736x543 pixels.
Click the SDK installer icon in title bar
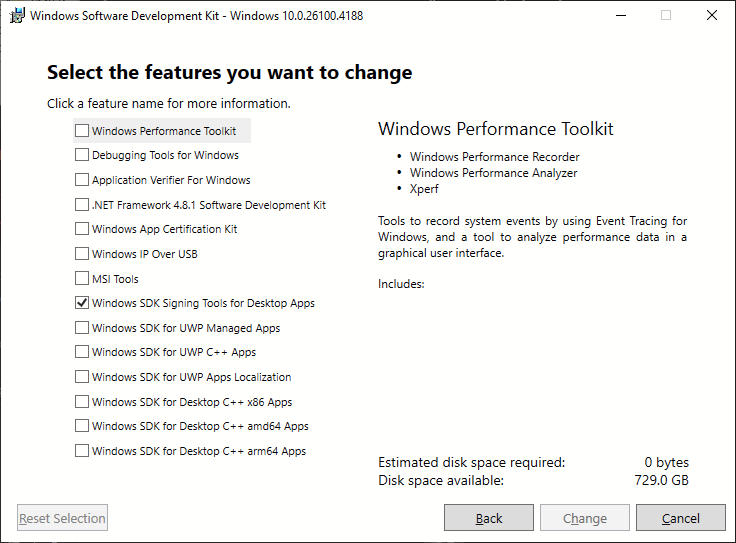[17, 15]
